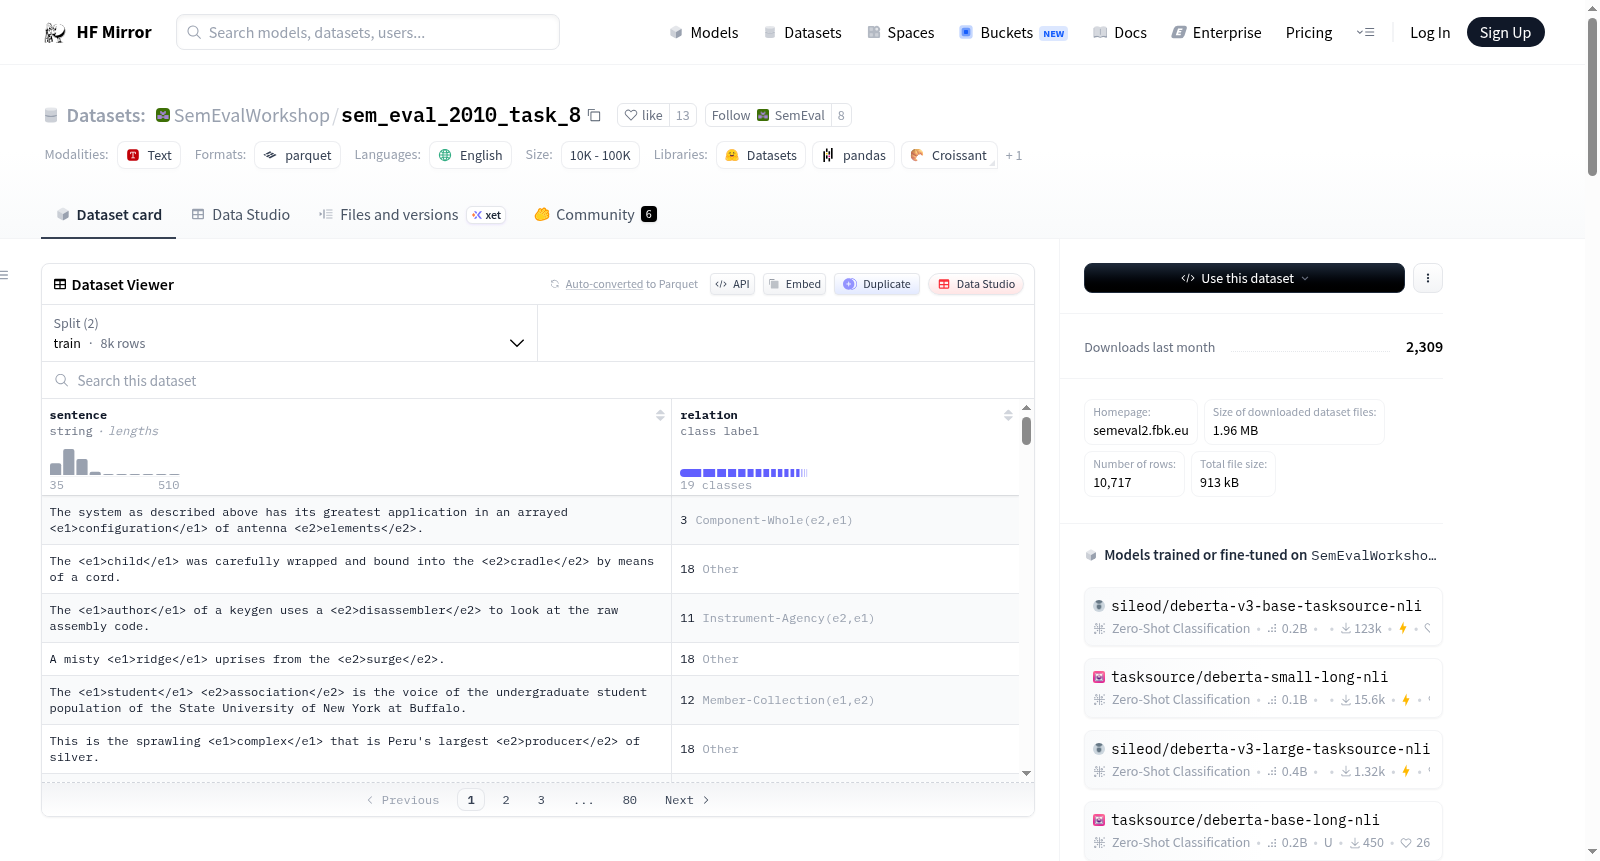
Task: Open the SemEvalWorkshop organization link
Action: click(x=252, y=115)
